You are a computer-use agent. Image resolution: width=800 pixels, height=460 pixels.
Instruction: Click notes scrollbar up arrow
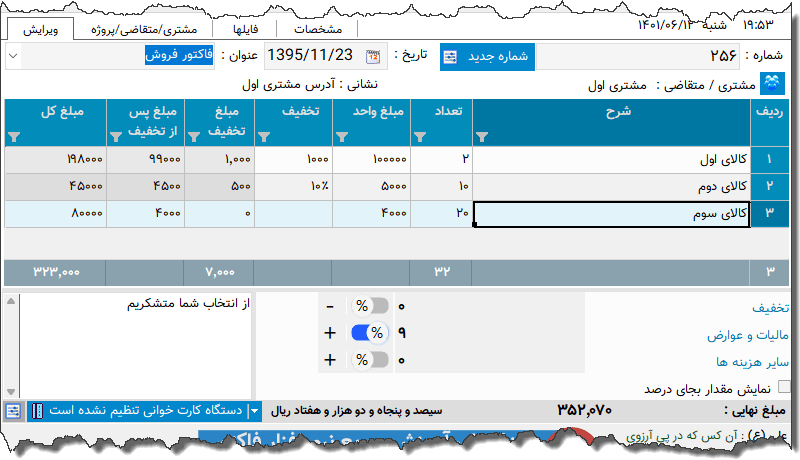[11, 301]
